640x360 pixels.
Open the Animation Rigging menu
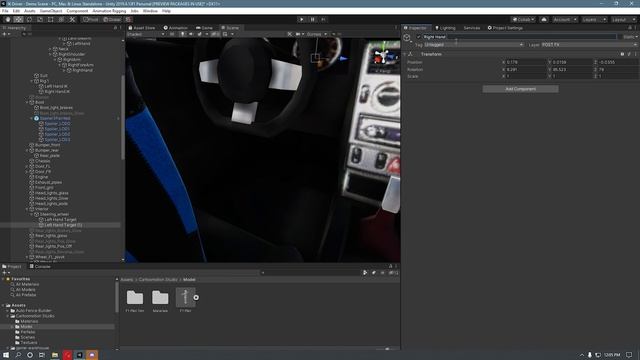[109, 11]
